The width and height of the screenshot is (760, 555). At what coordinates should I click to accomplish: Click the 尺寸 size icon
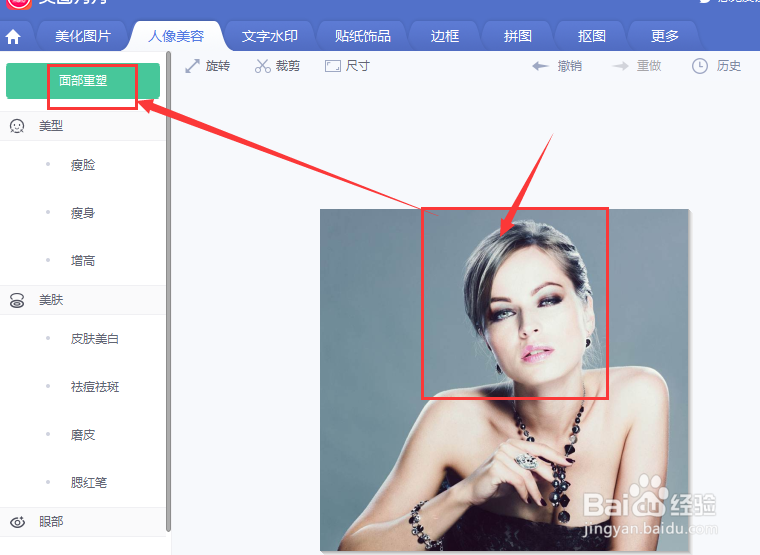coord(332,66)
